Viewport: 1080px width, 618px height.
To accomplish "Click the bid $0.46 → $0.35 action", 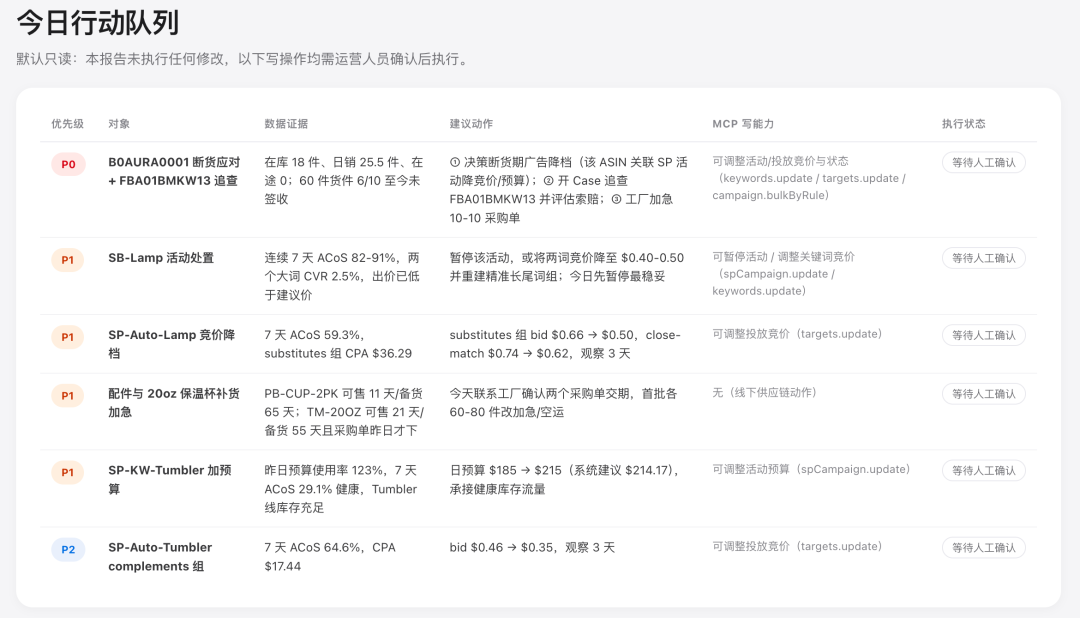I will point(532,548).
